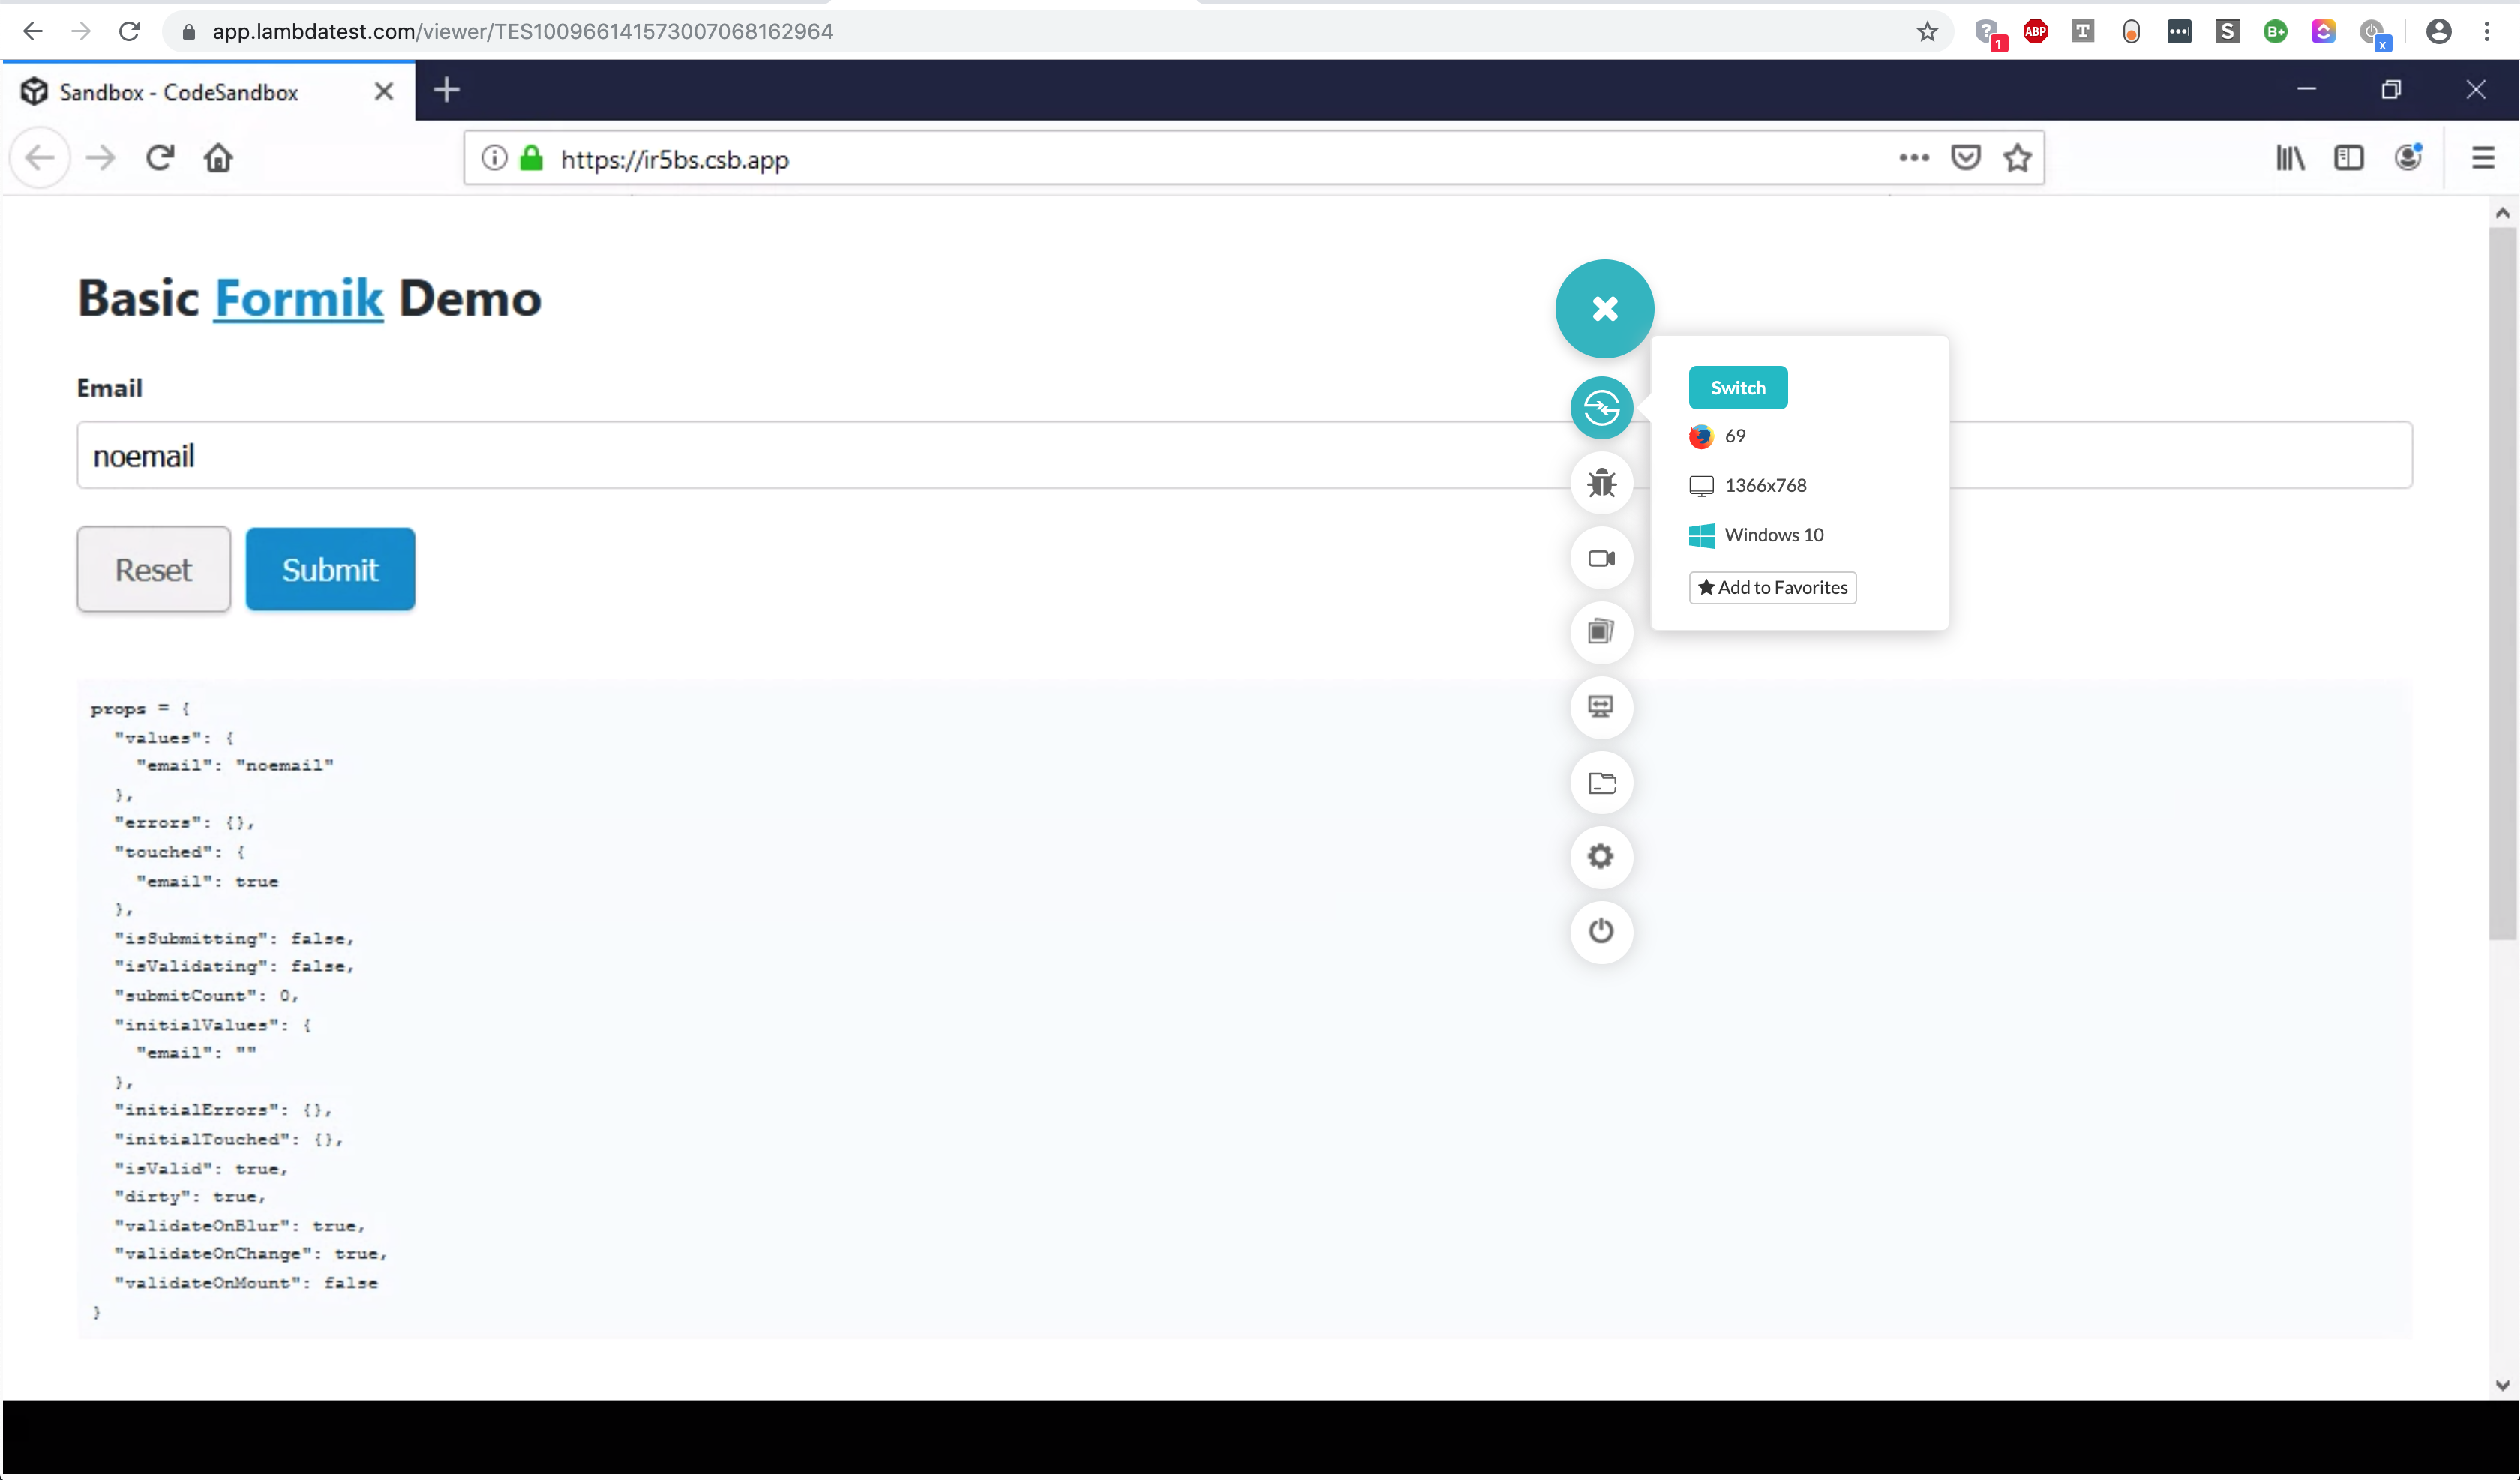Toggle the Firefox sidebar
Viewport: 2520px width, 1480px height.
pyautogui.click(x=2349, y=158)
